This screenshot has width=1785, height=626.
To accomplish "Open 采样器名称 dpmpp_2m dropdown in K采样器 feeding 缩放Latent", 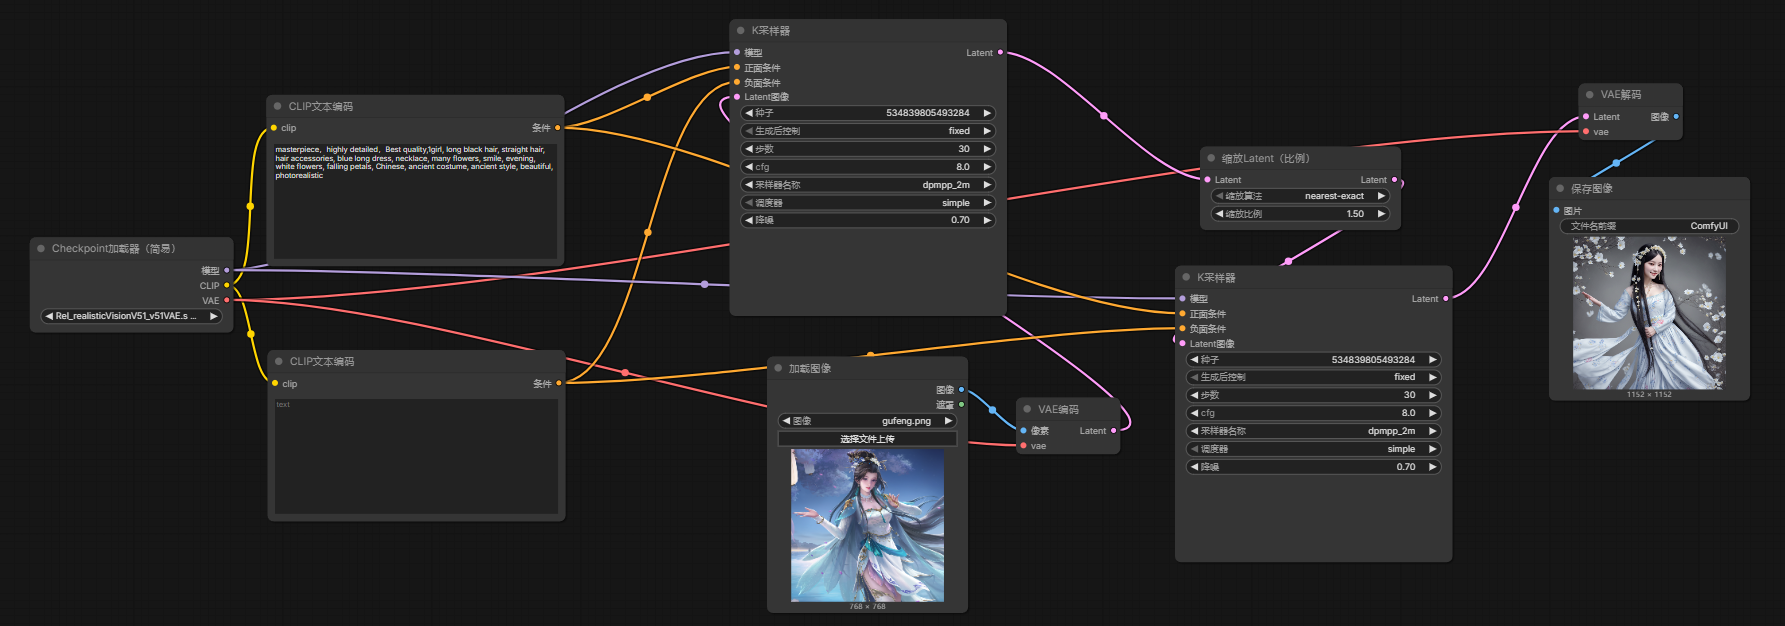I will pos(868,185).
